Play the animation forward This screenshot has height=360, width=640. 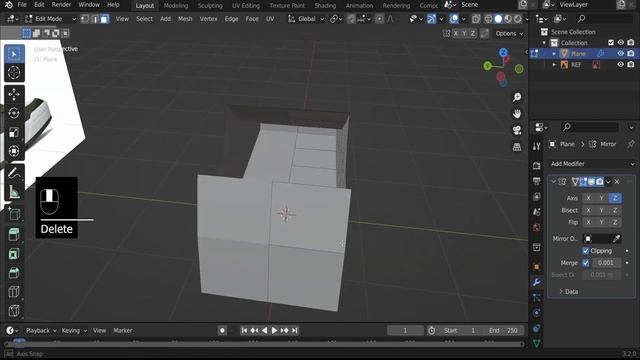point(274,330)
